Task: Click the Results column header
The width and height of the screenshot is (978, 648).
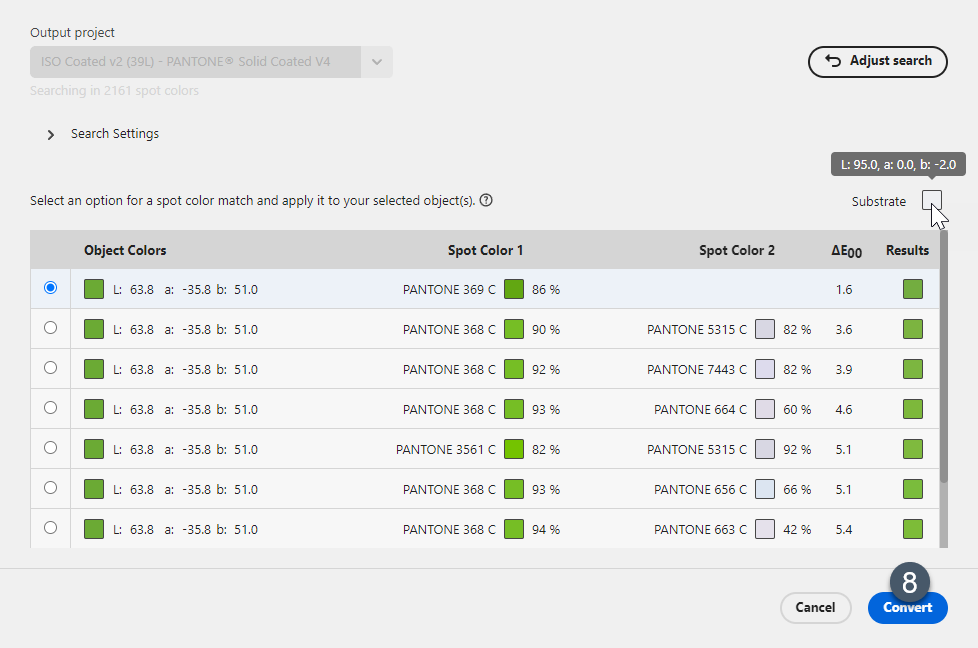Action: (907, 250)
